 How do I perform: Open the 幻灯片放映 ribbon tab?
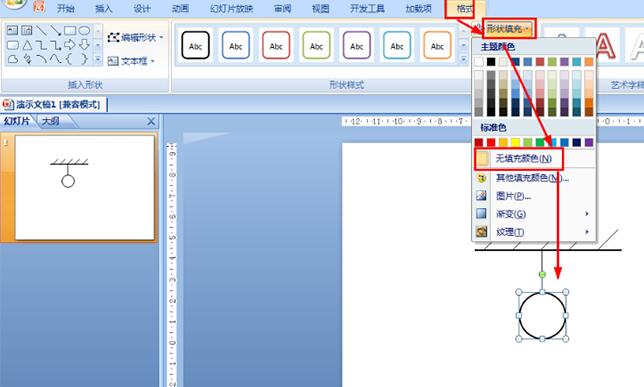coord(232,8)
